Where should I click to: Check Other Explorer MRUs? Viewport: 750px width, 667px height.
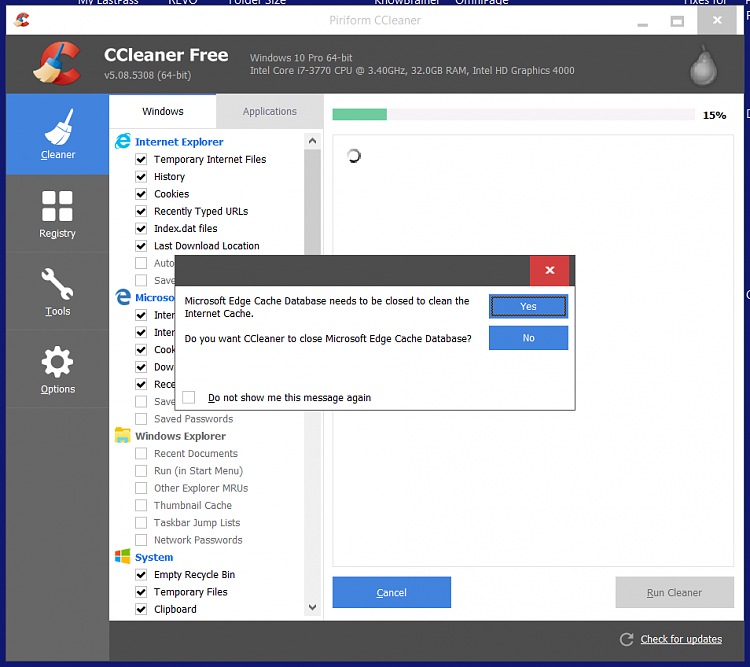(141, 488)
